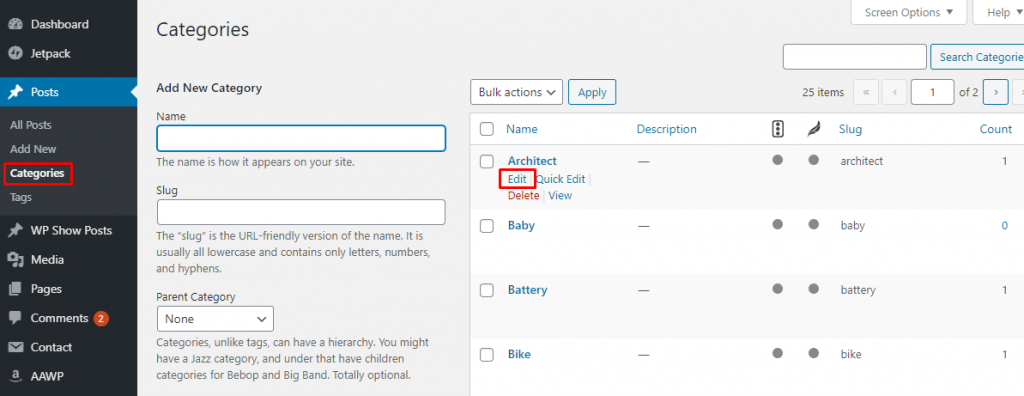Sort by the SEO traffic-light column icon
This screenshot has height=396, width=1024.
[x=777, y=129]
